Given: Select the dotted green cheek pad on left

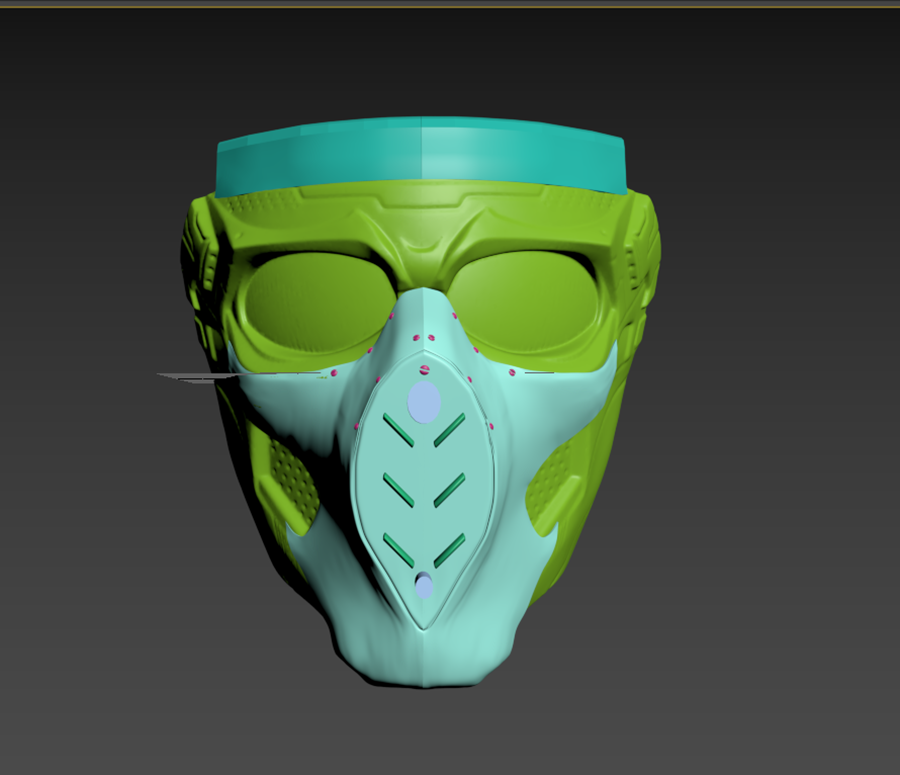Looking at the screenshot, I should point(293,485).
